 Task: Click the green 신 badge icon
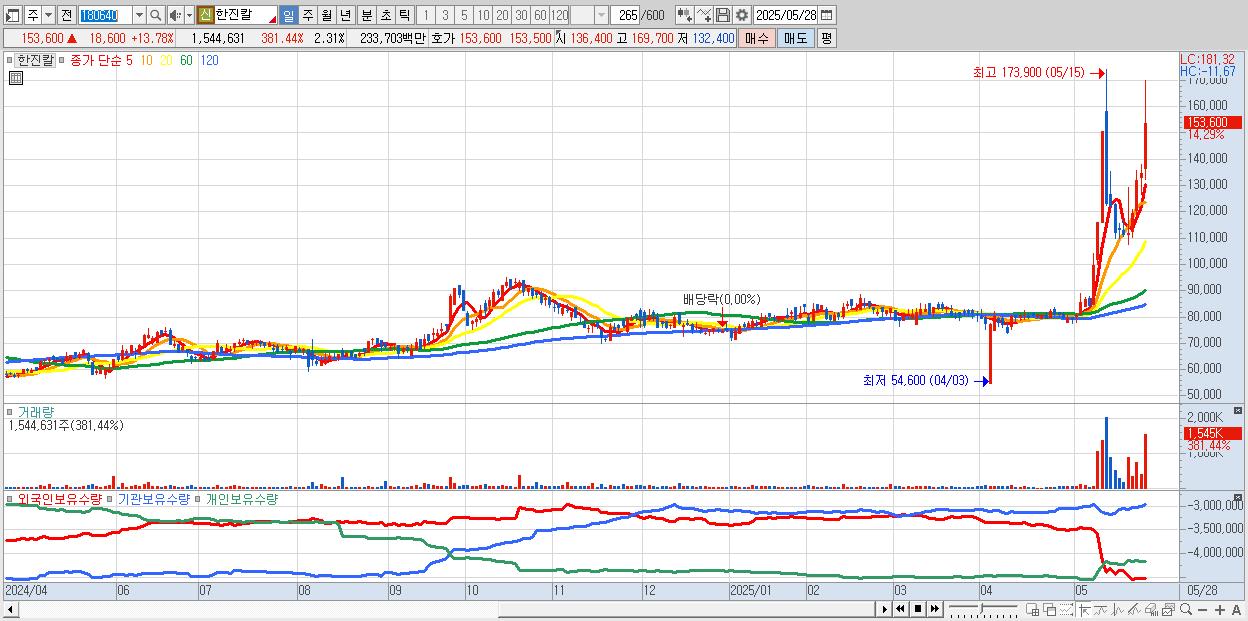[x=205, y=15]
